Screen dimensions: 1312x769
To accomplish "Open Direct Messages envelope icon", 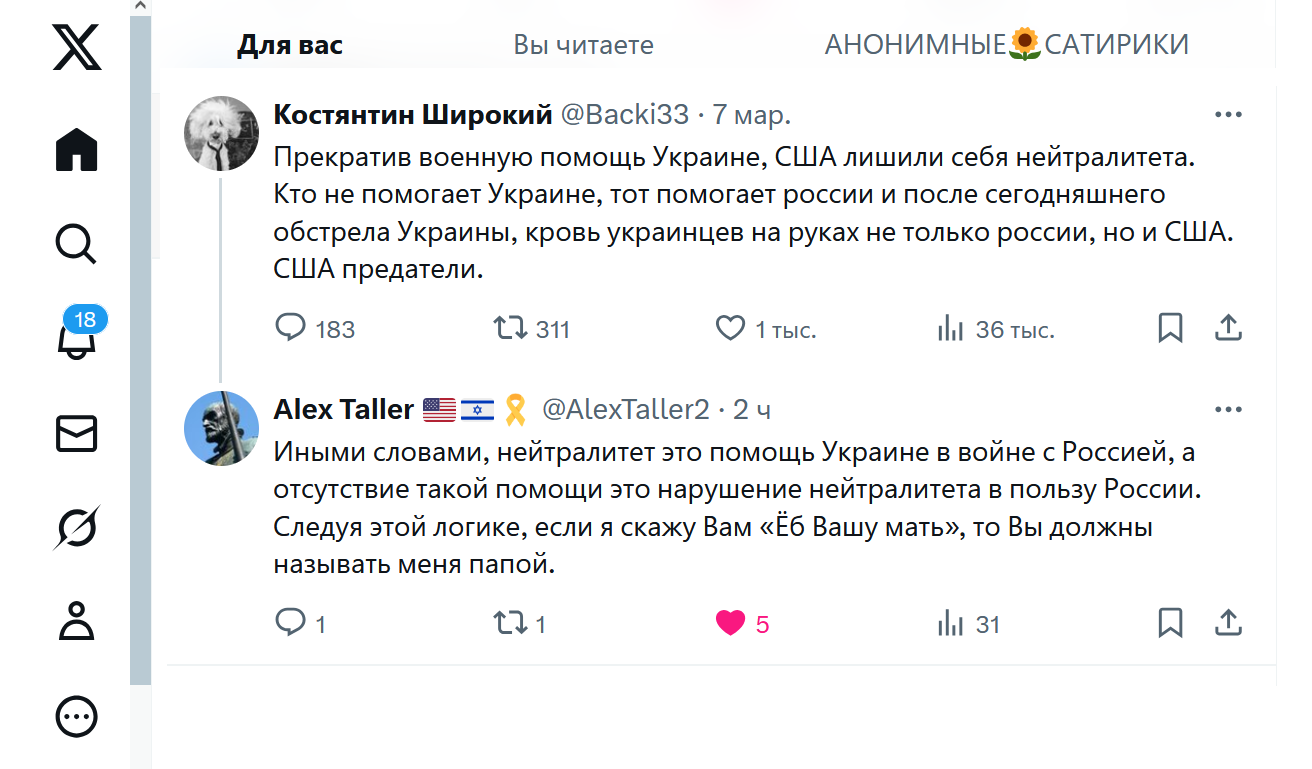I will (77, 434).
